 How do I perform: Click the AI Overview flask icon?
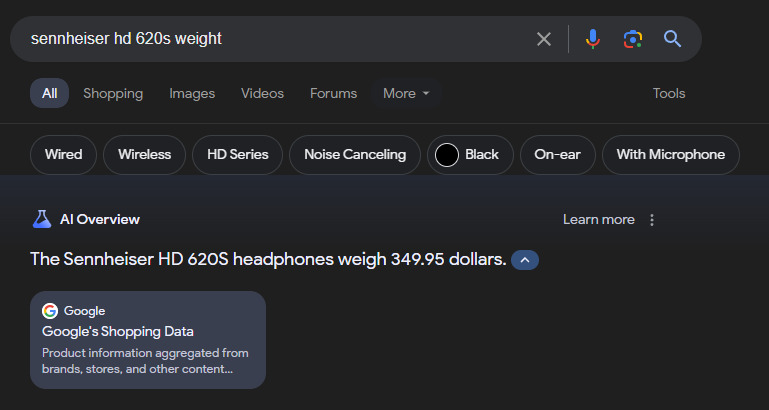click(x=41, y=219)
